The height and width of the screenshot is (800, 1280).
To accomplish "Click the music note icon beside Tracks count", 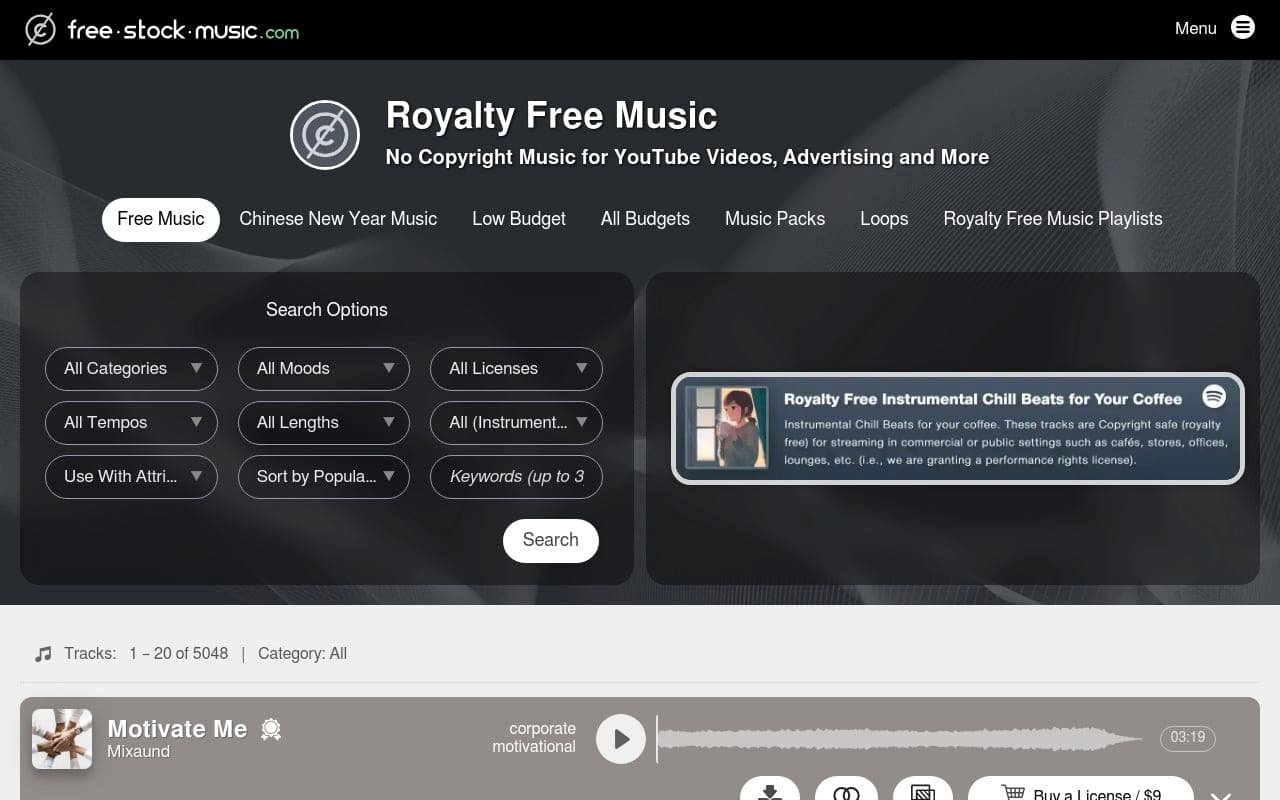I will click(42, 652).
